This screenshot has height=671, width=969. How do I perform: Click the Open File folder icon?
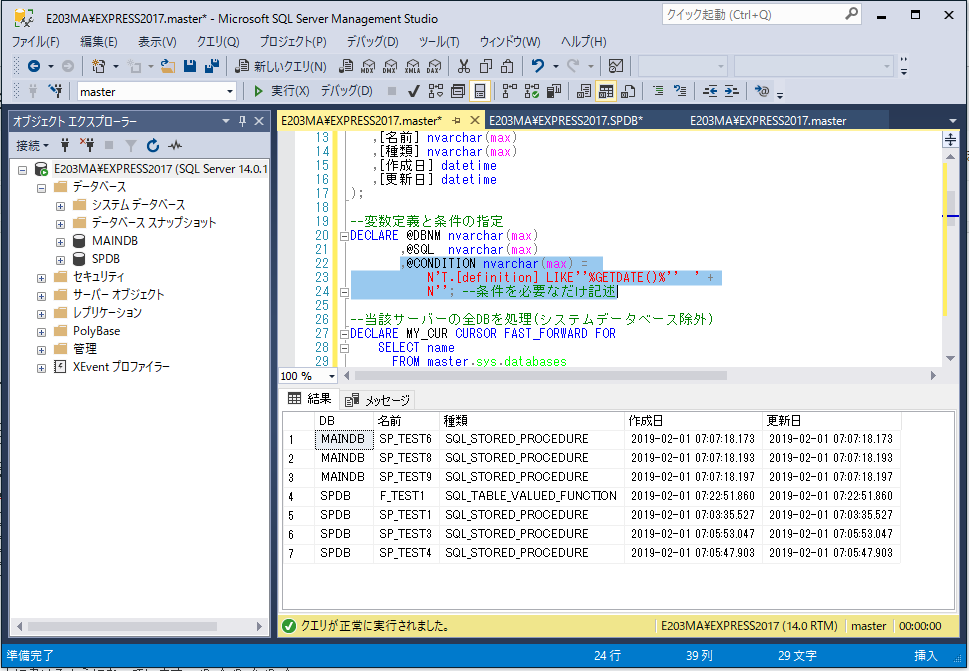(167, 66)
